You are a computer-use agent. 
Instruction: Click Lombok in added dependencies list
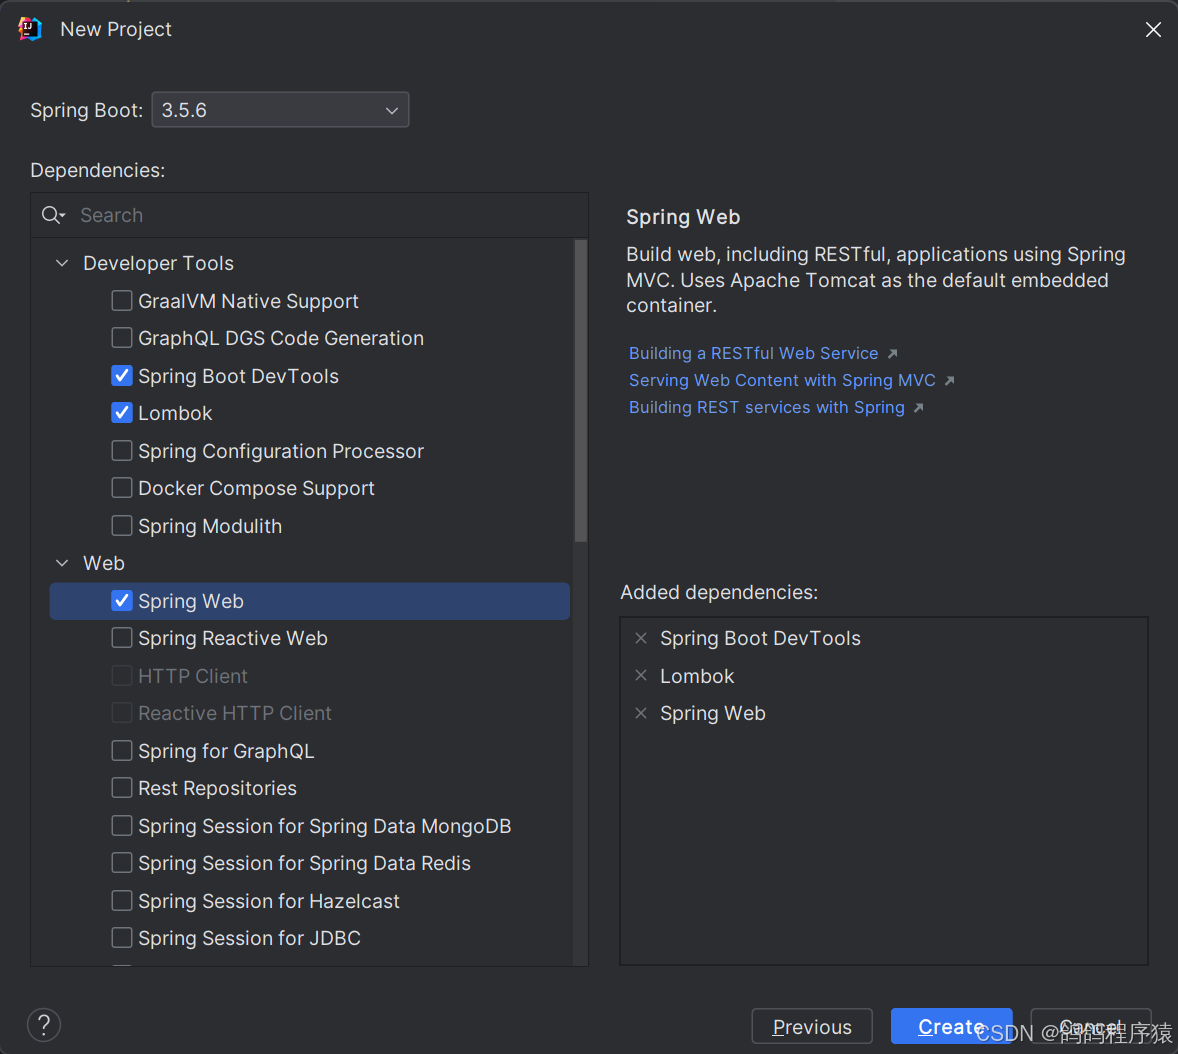coord(697,676)
